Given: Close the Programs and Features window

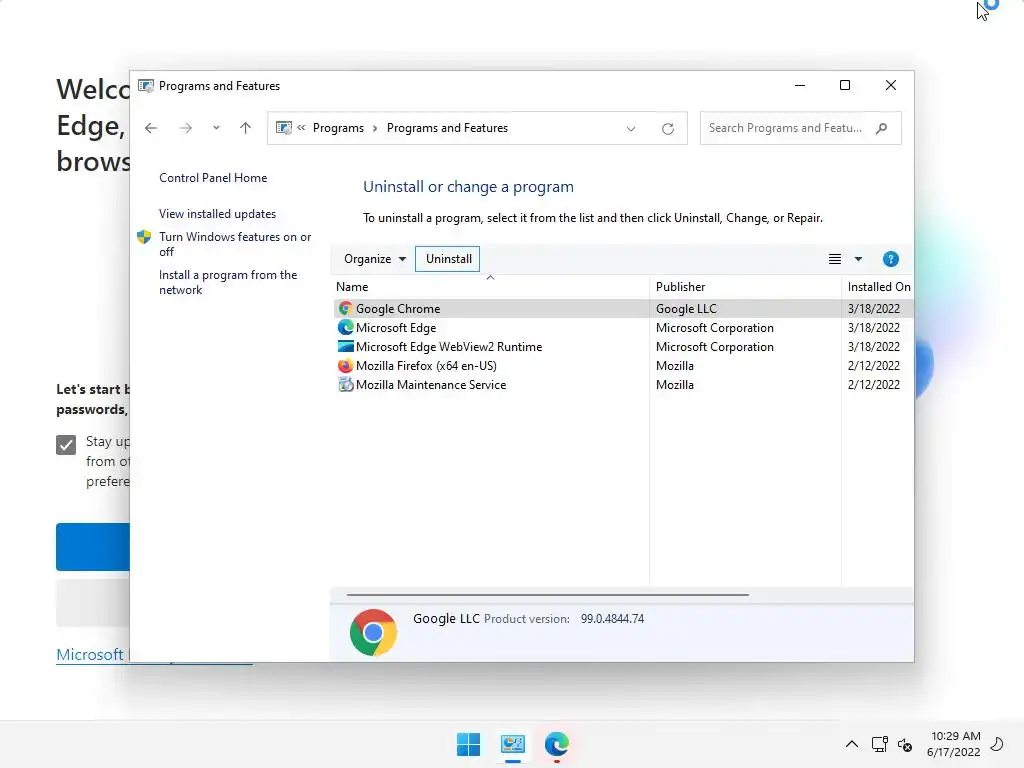Looking at the screenshot, I should [x=891, y=86].
